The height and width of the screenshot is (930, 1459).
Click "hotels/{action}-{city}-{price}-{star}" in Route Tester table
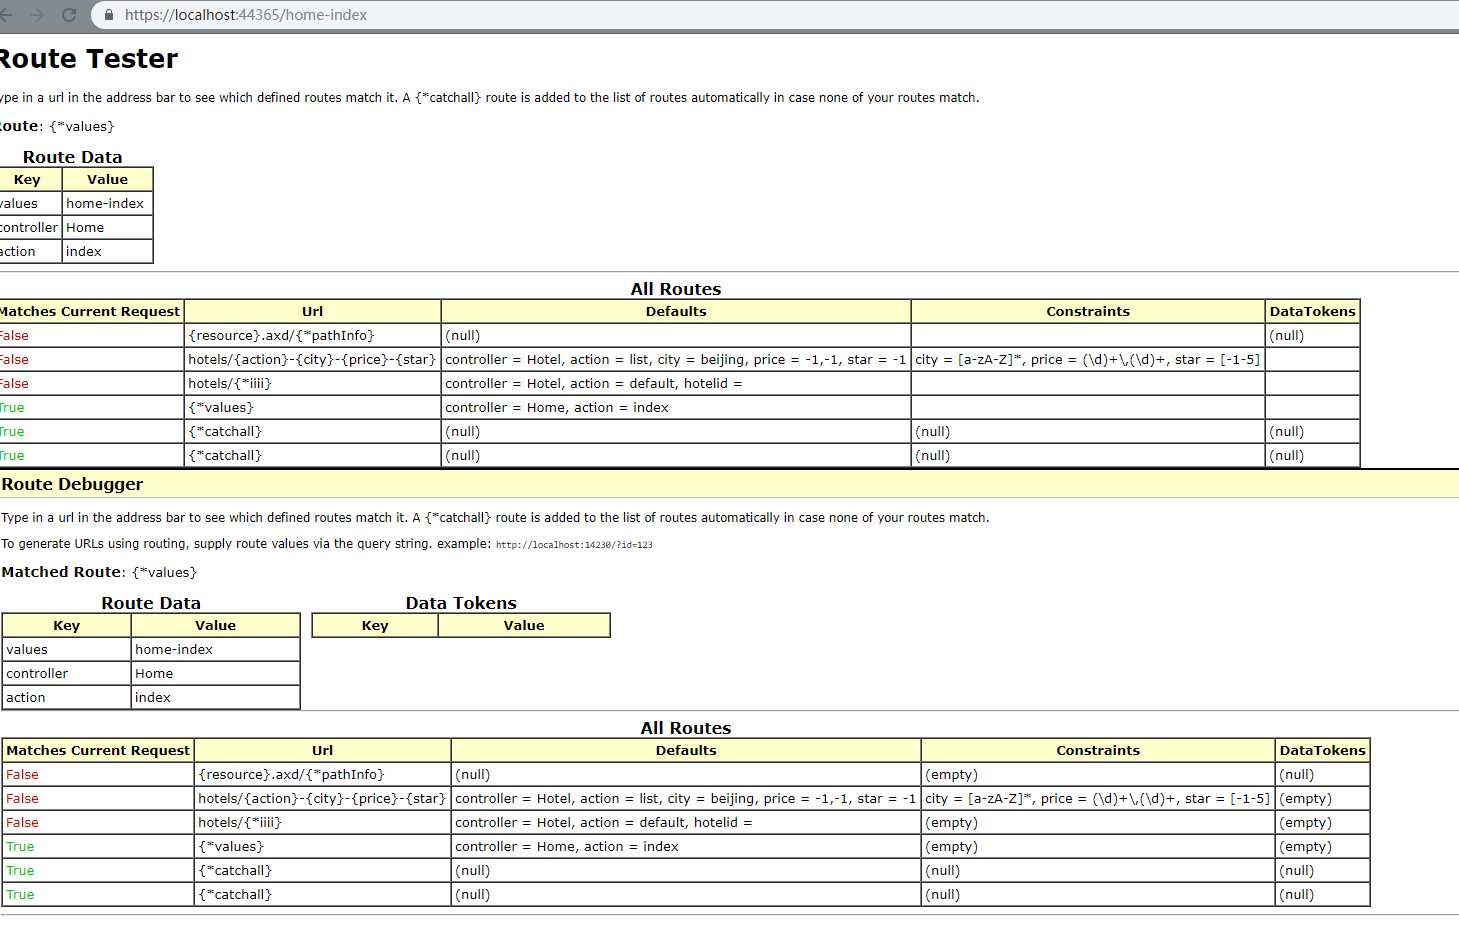pyautogui.click(x=312, y=359)
